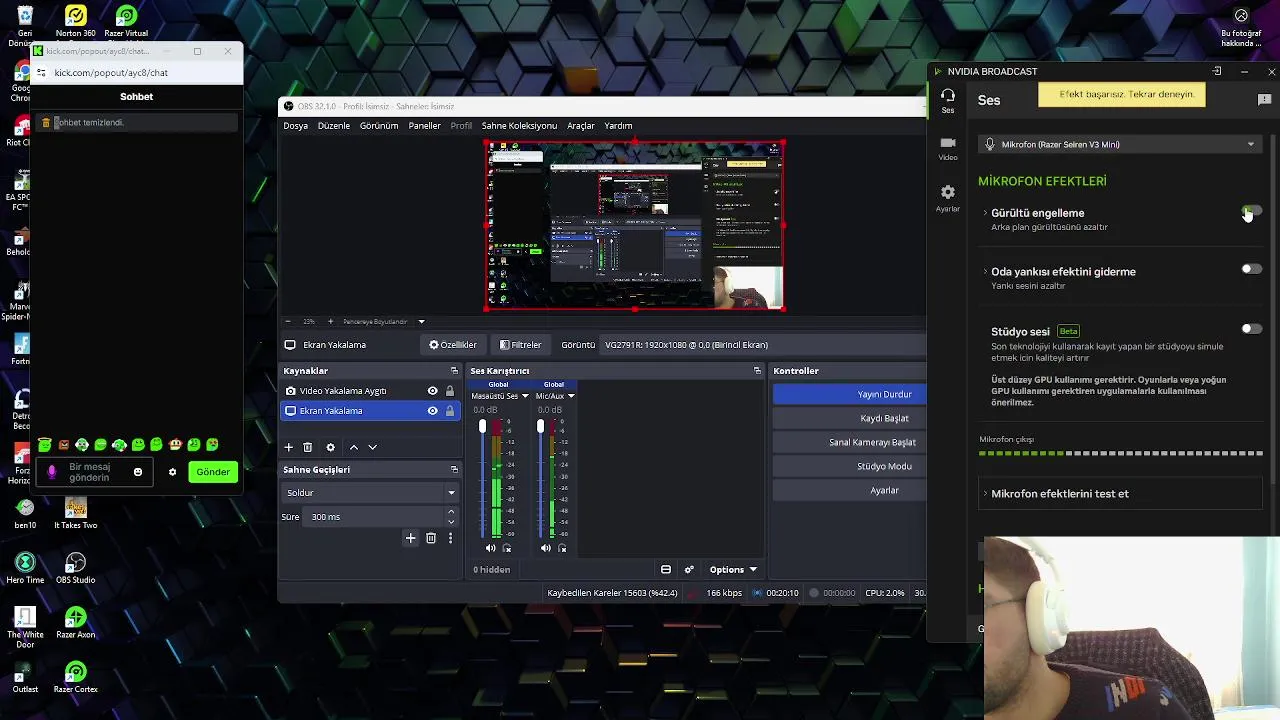Open the Ses tab in NVIDIA Broadcast sidebar
The image size is (1280, 720).
click(947, 99)
